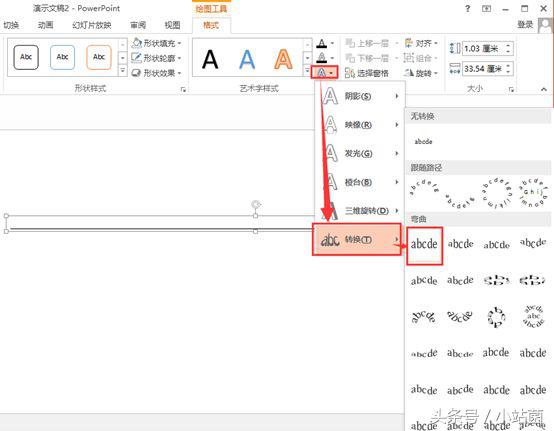Open 选择窗格 (Selection Pane)
The width and height of the screenshot is (554, 431).
367,73
